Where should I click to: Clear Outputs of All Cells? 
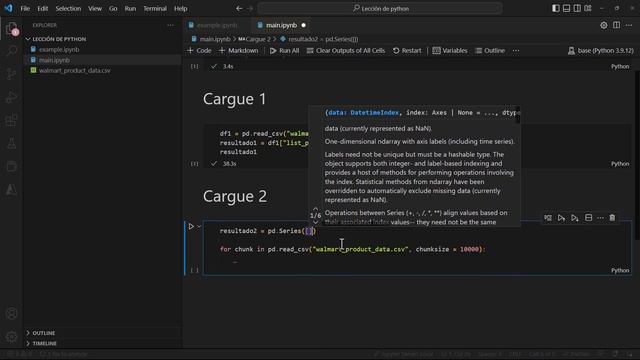[x=346, y=51]
